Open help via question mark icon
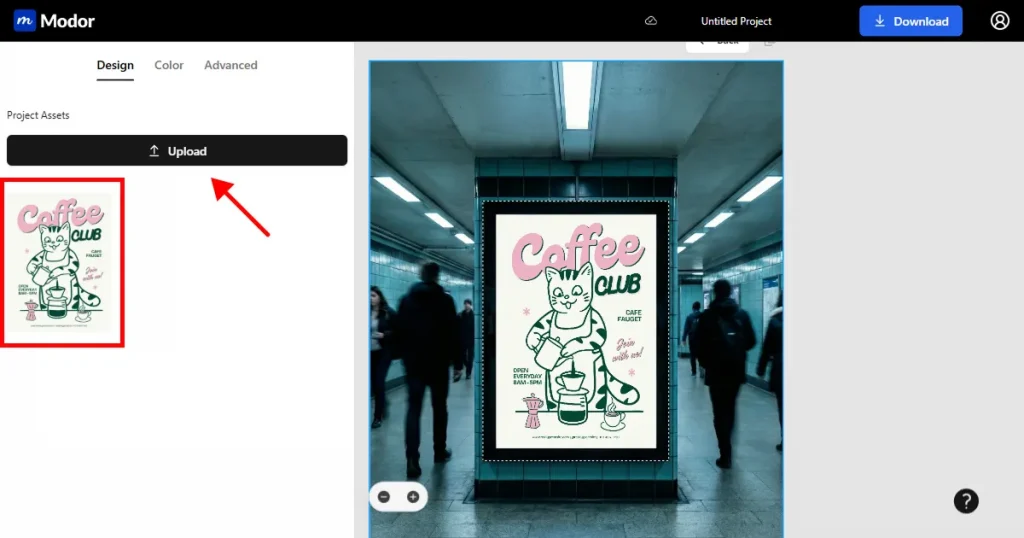 point(965,501)
